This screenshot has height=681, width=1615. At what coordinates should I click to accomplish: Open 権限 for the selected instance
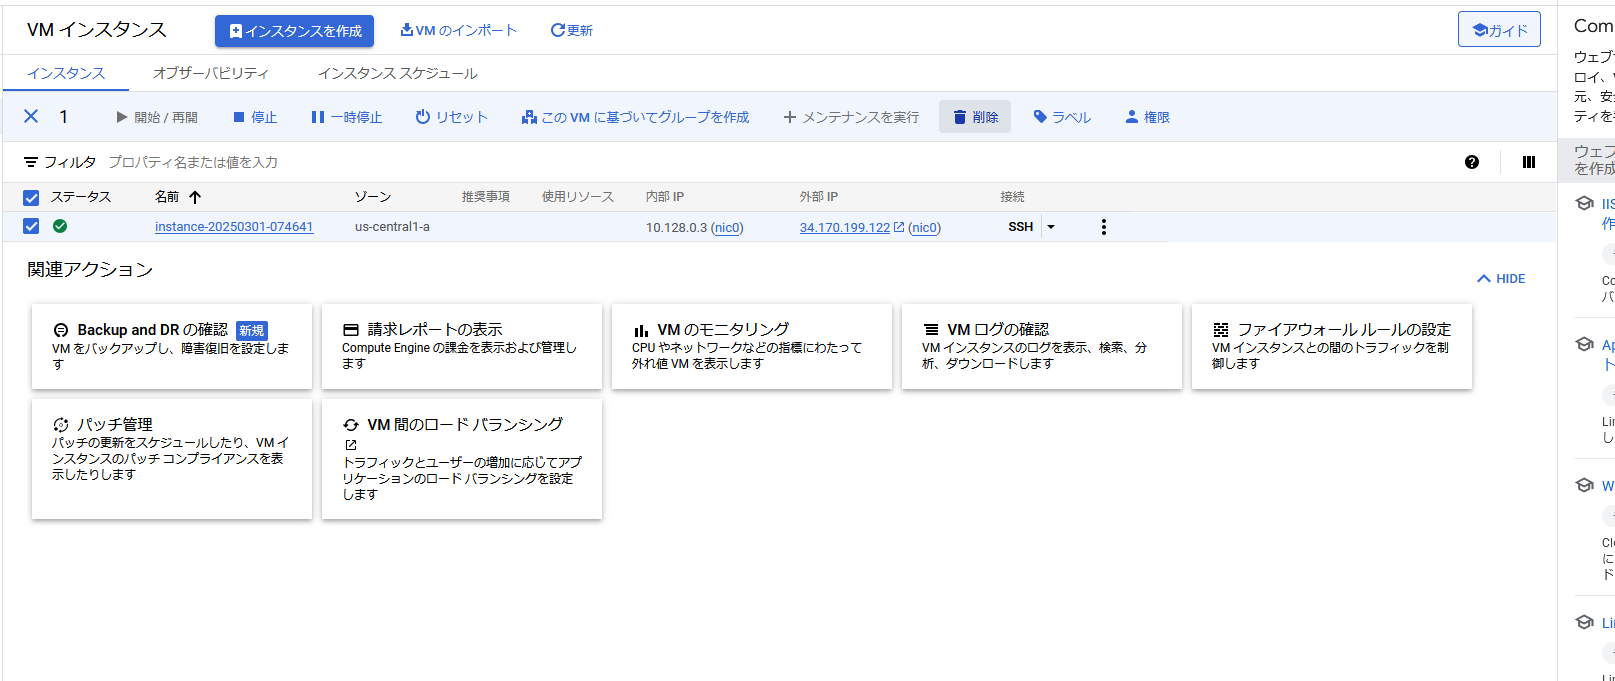pyautogui.click(x=1147, y=117)
